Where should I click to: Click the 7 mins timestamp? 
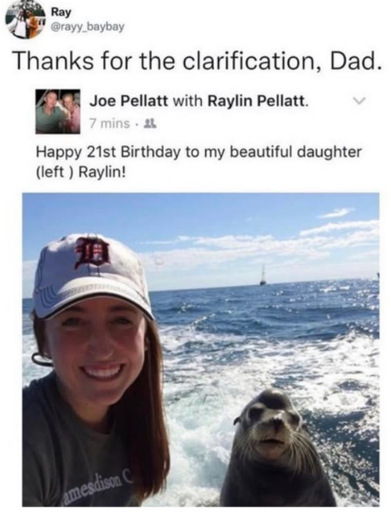[109, 124]
